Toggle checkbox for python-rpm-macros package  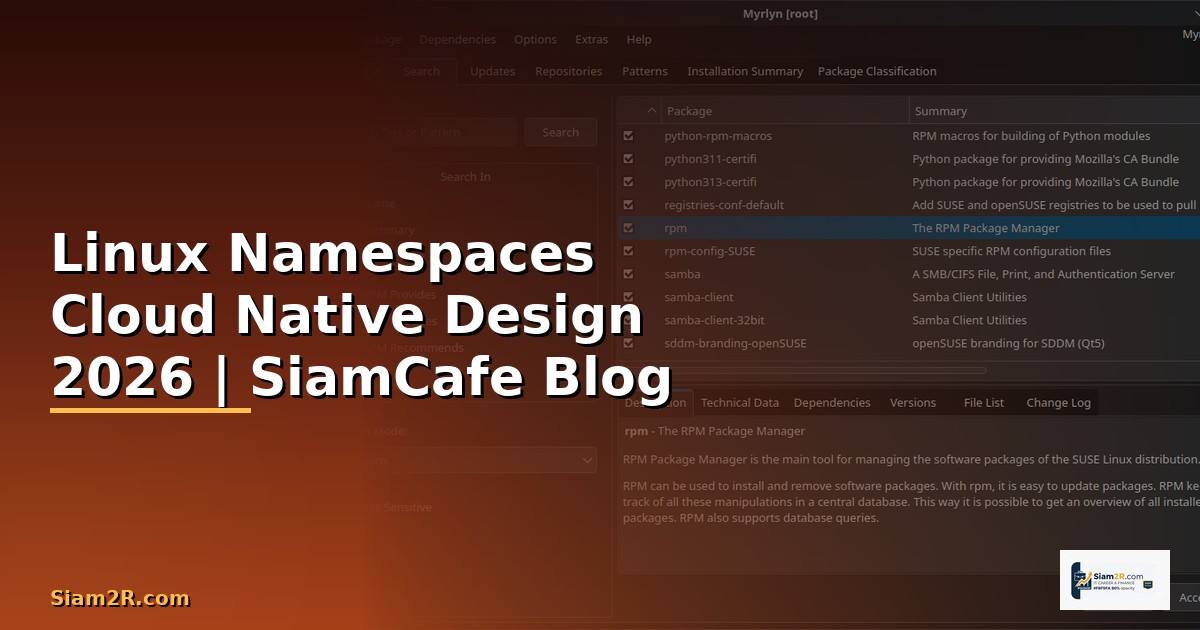(x=628, y=135)
